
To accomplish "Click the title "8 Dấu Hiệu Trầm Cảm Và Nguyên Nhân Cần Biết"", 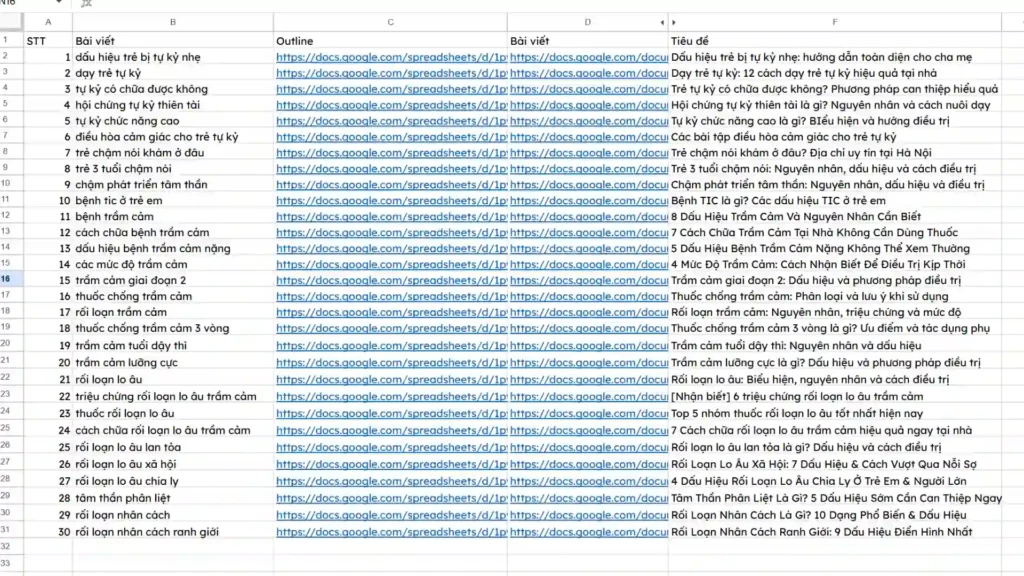I will click(796, 217).
